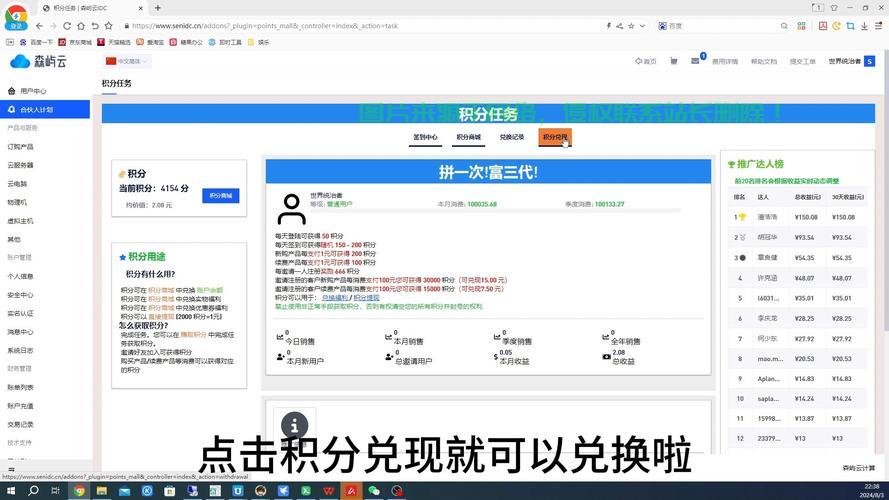
Task: Open 系统日志 in the sidebar
Action: click(20, 350)
